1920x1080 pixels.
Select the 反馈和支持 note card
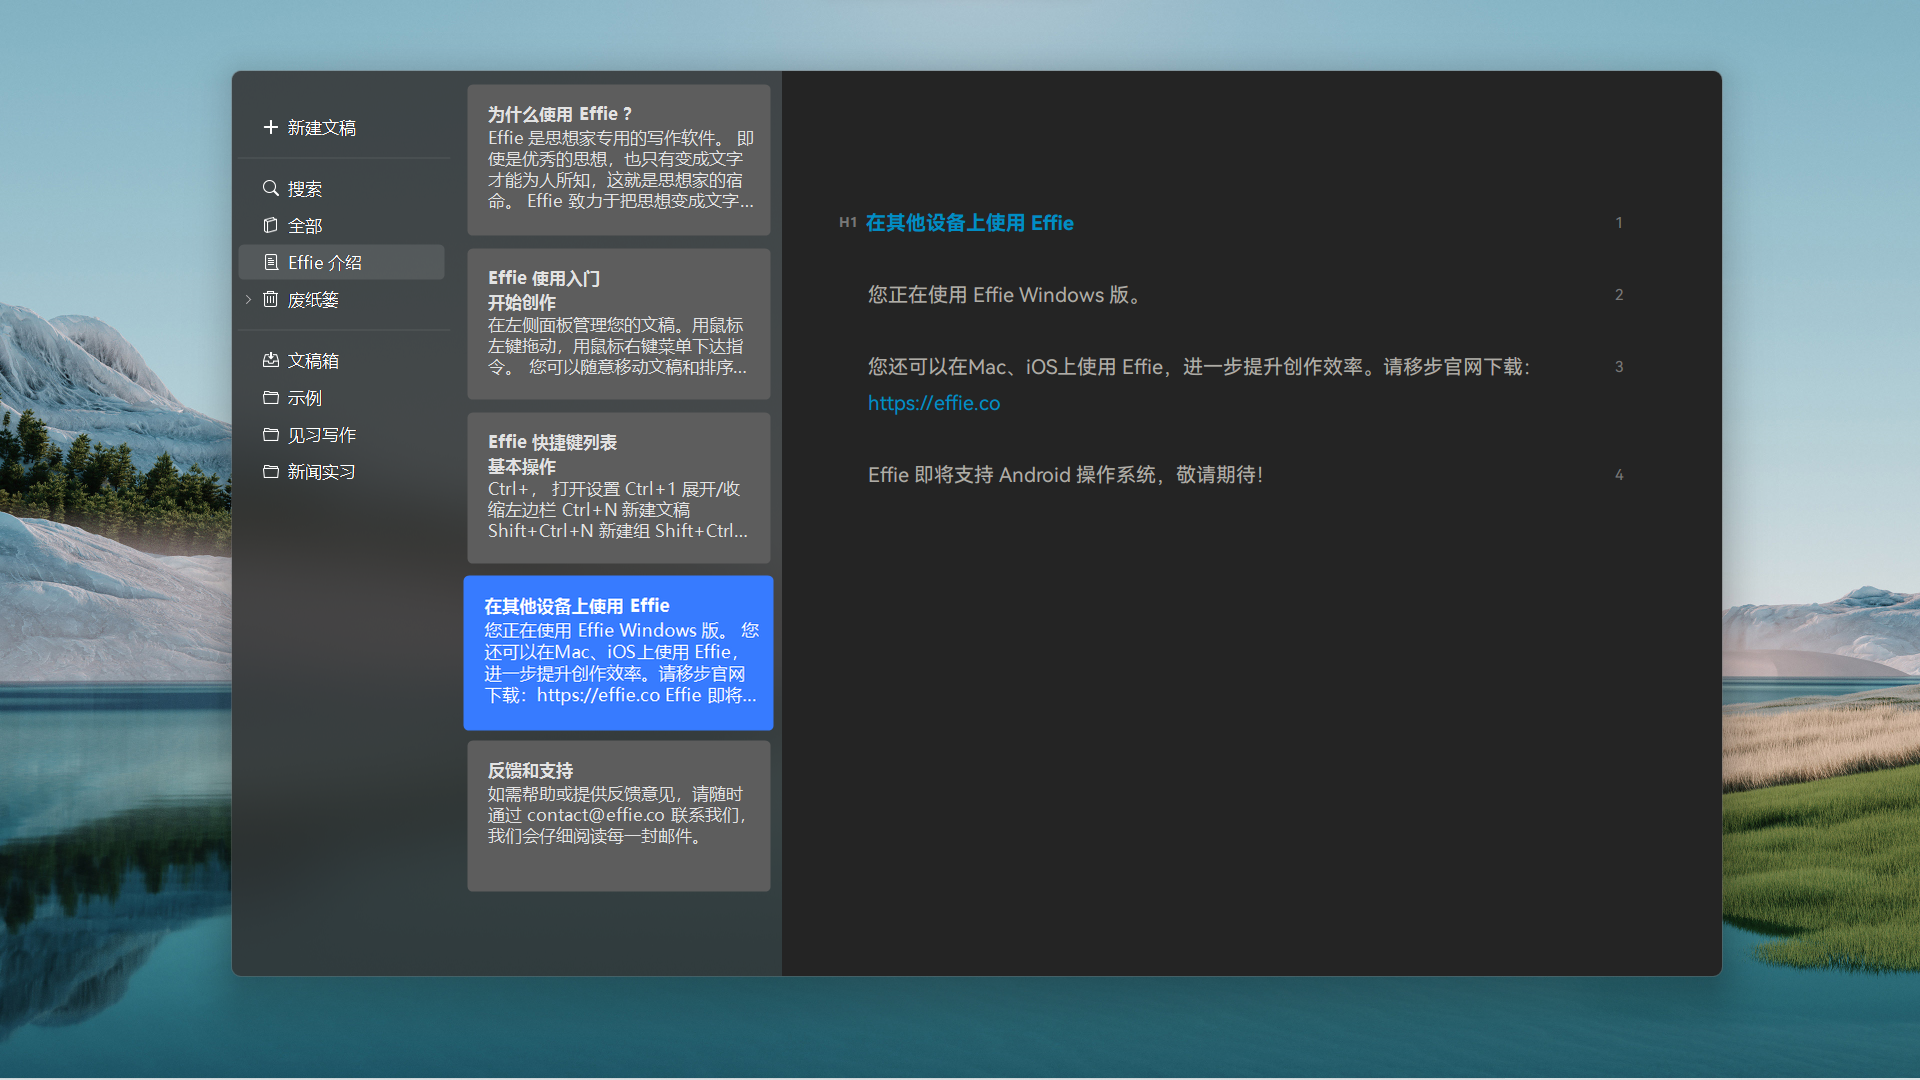pos(618,815)
